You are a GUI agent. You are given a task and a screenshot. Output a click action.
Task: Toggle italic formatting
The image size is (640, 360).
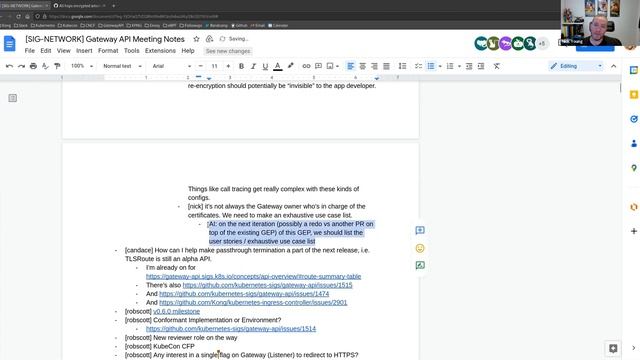(253, 66)
